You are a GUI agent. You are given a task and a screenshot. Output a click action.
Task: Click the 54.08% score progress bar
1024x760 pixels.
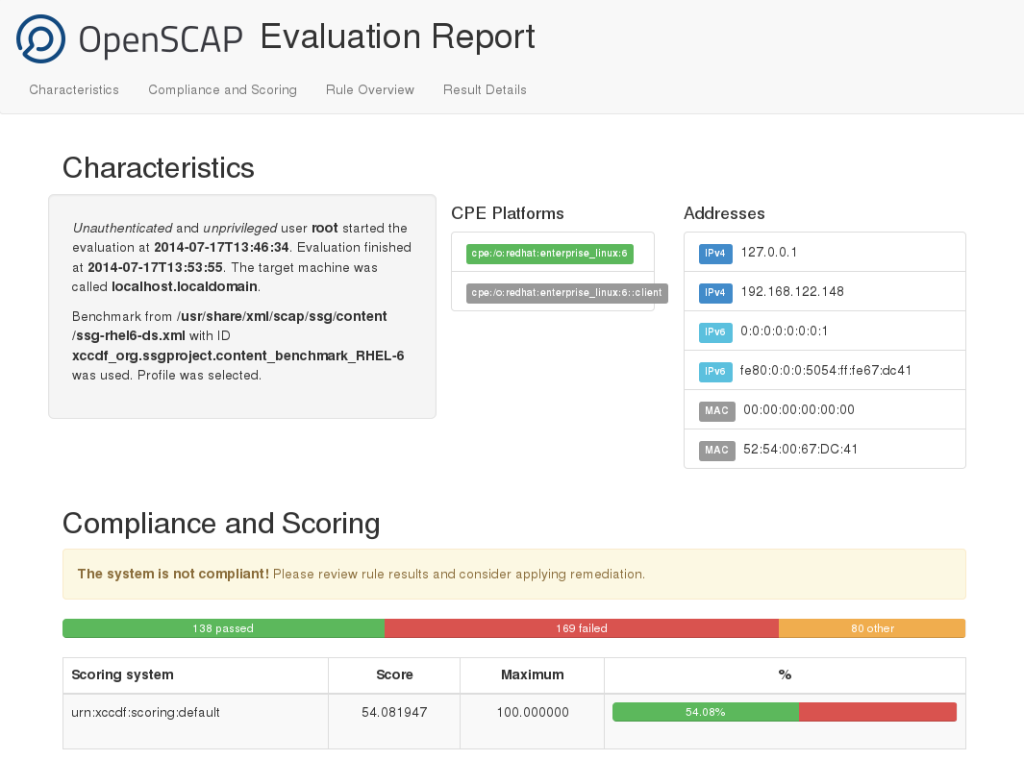pyautogui.click(x=784, y=712)
